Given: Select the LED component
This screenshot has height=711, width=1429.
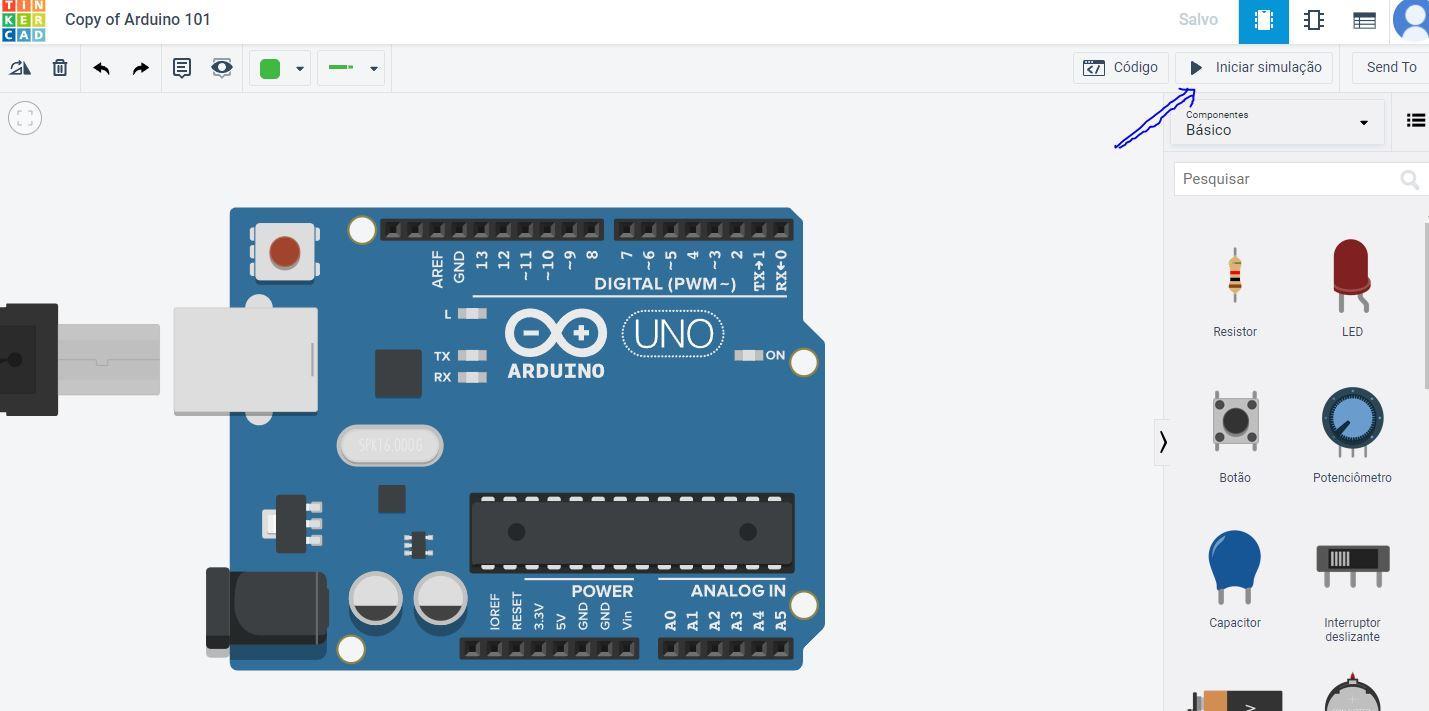Looking at the screenshot, I should (1352, 289).
